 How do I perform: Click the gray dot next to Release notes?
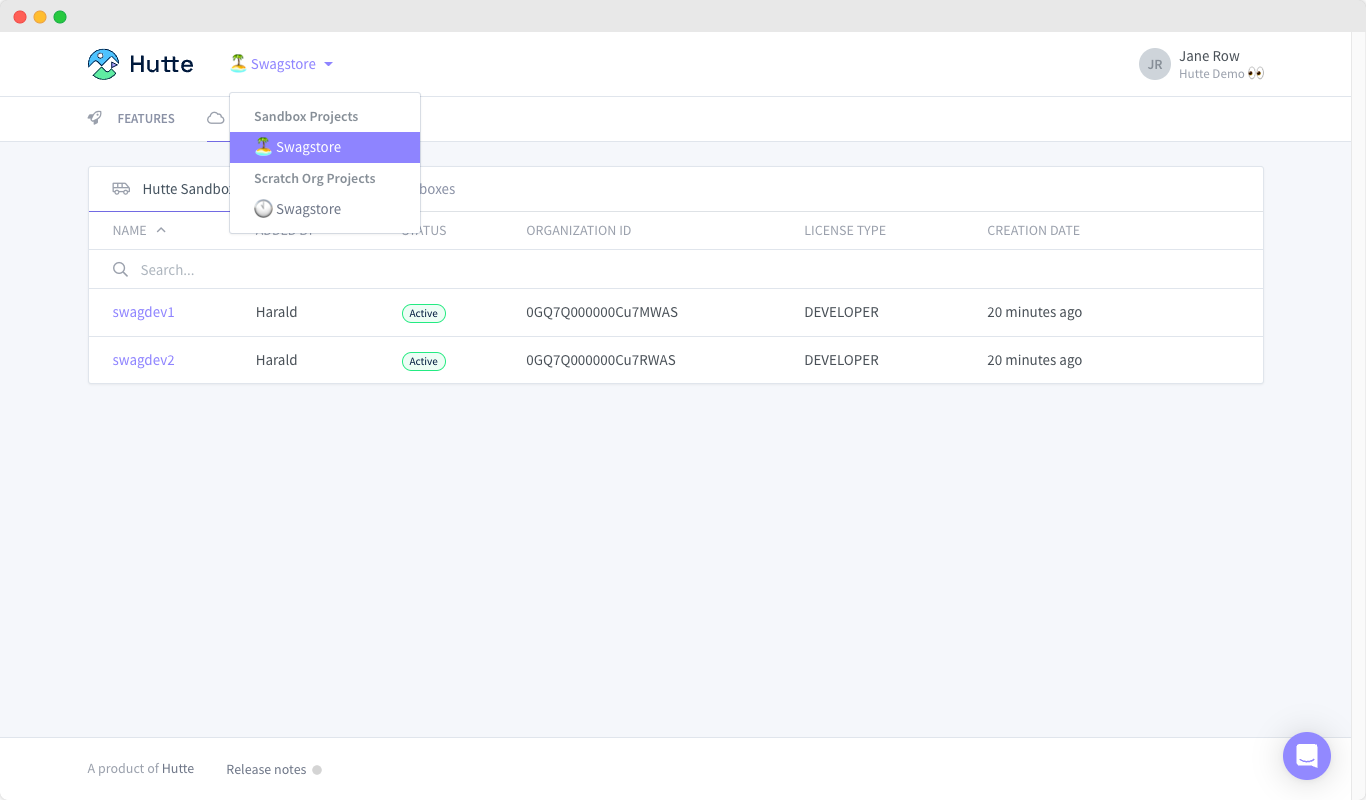[x=317, y=770]
